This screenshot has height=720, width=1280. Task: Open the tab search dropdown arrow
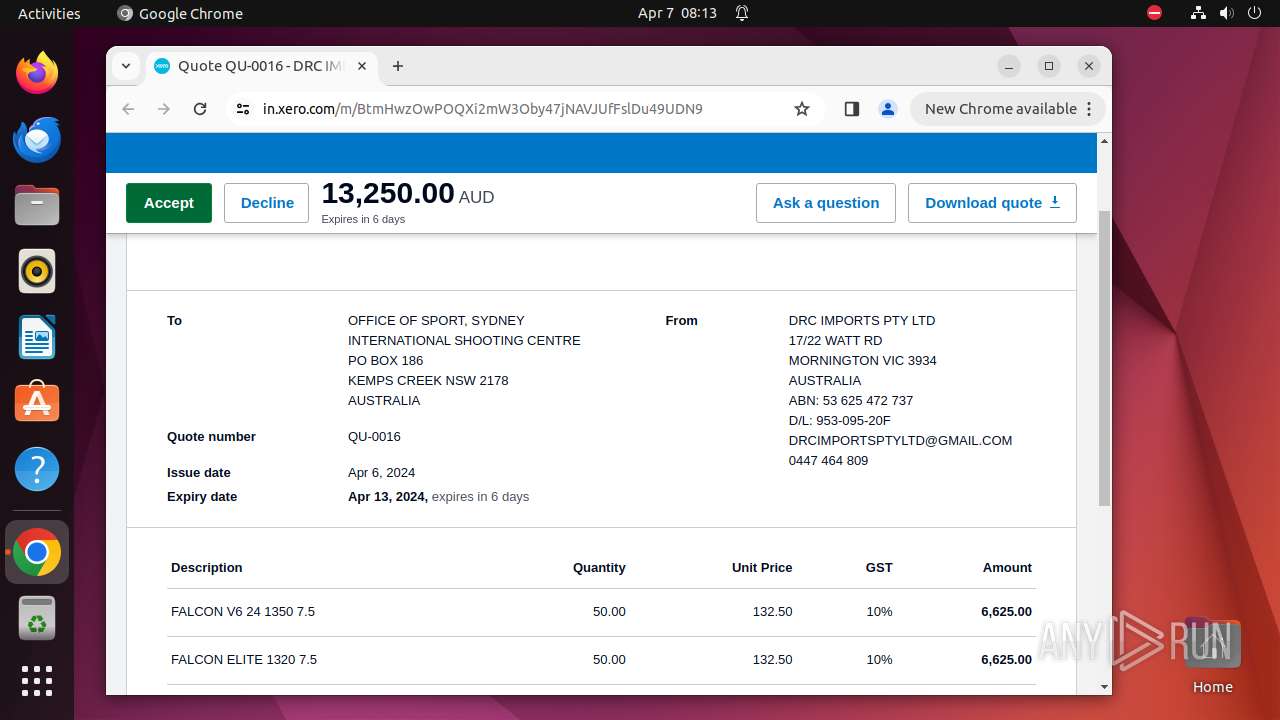click(126, 66)
